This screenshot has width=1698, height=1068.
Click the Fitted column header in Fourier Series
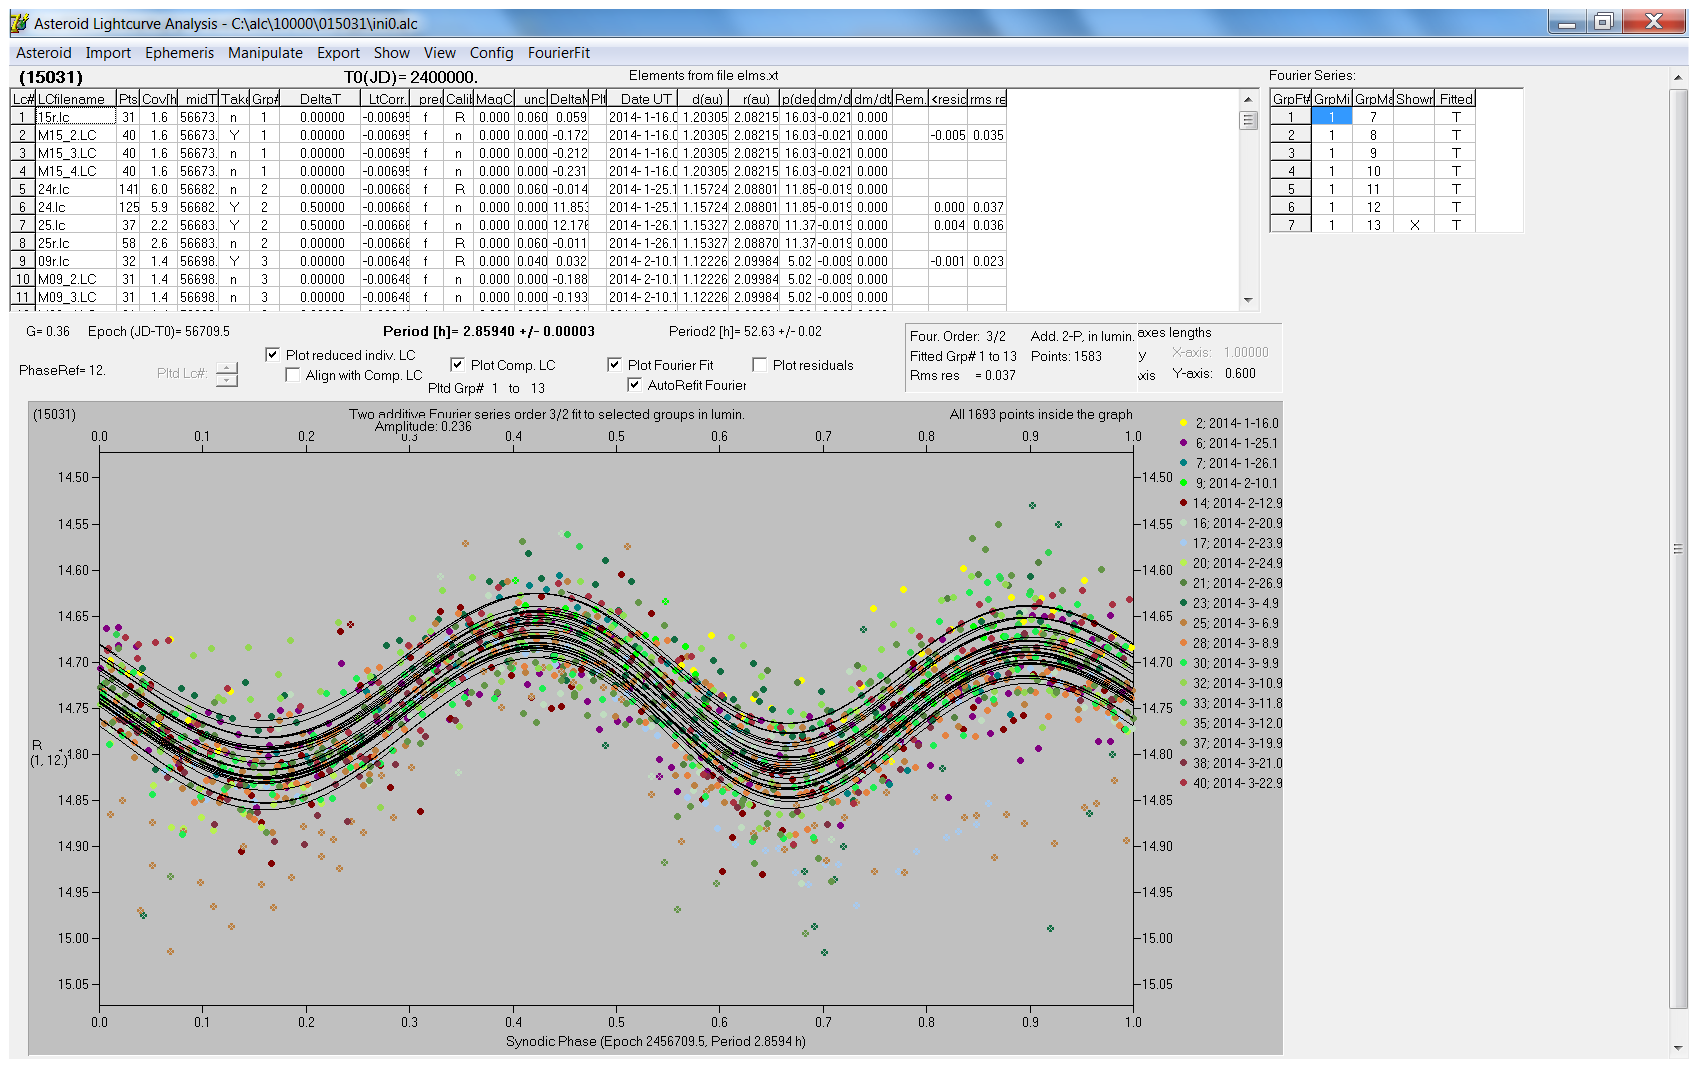click(1456, 99)
